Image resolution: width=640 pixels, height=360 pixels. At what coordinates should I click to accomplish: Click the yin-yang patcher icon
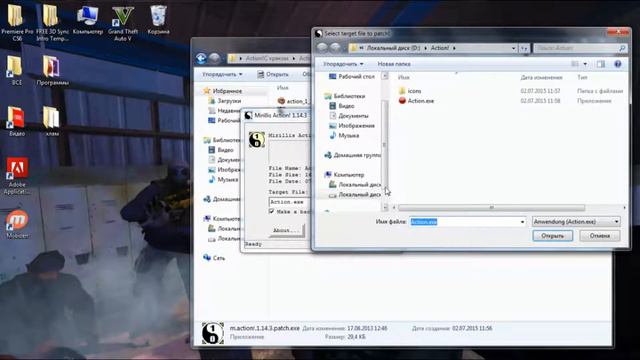tap(257, 140)
